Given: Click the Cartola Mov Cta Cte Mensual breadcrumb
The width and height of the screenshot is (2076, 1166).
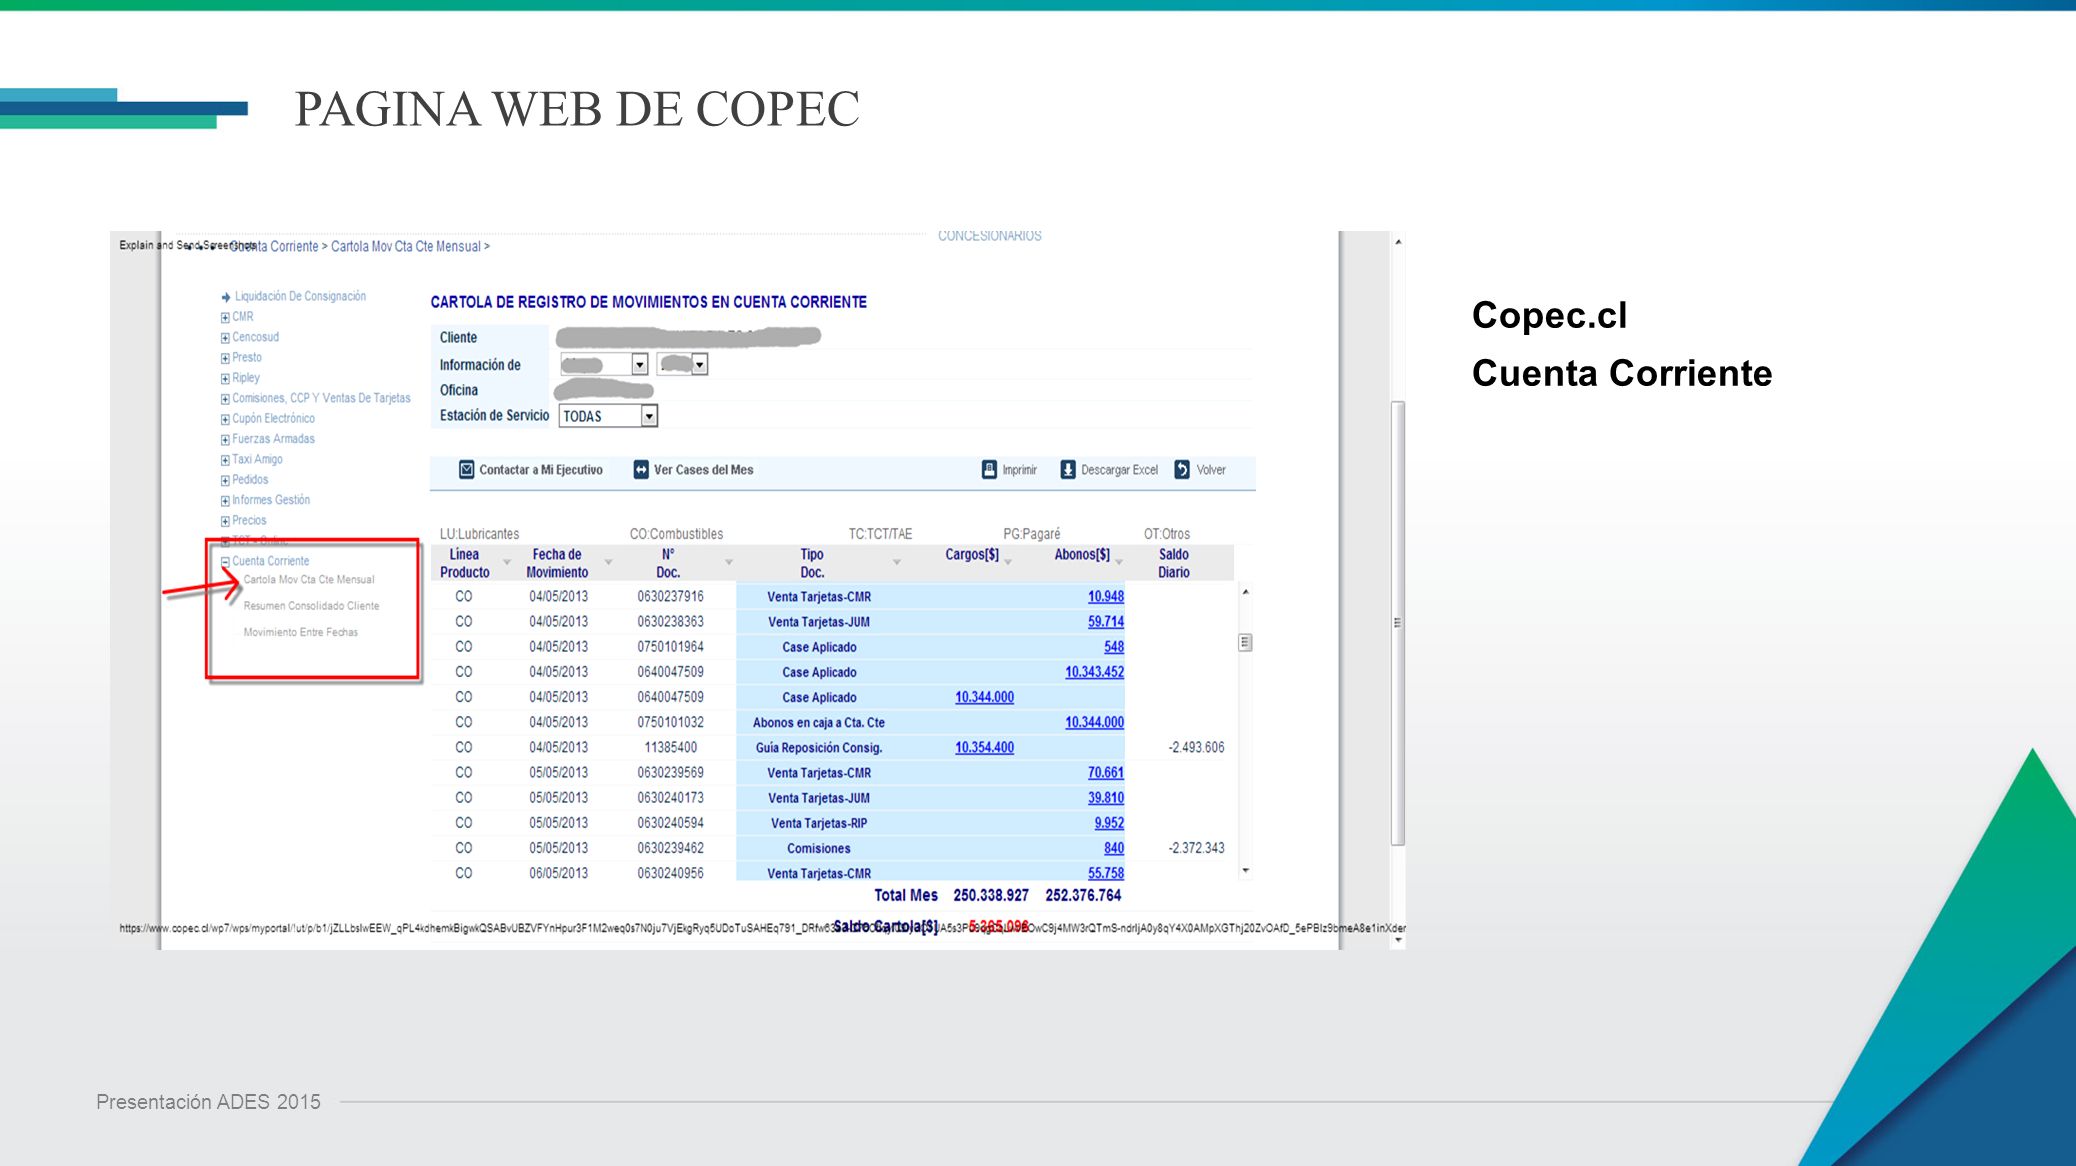Looking at the screenshot, I should [x=406, y=247].
